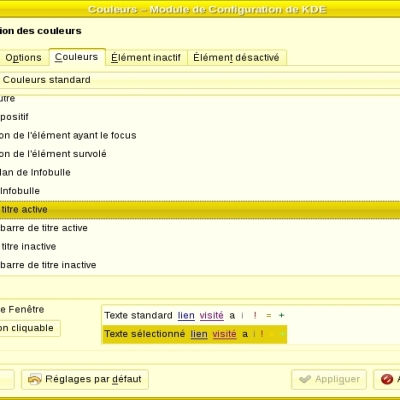This screenshot has height=400, width=400.
Task: Select the 'titre inactive' row
Action: [200, 247]
